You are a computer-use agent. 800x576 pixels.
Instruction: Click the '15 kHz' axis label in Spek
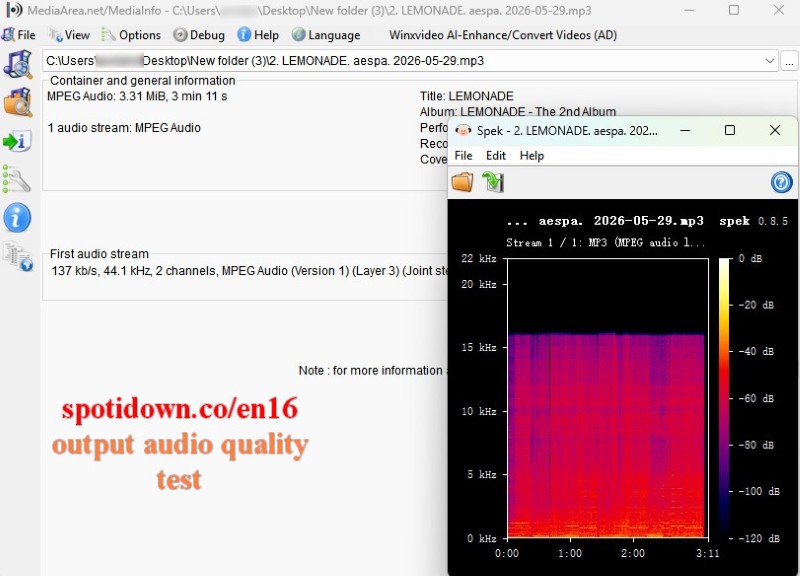(479, 347)
